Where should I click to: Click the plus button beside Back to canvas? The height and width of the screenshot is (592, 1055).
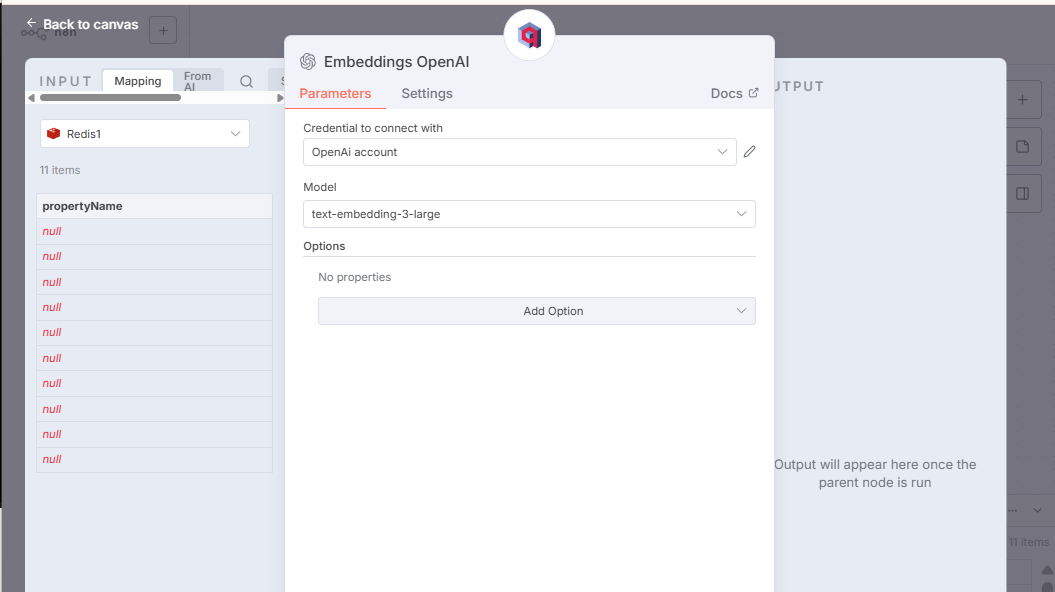(163, 30)
